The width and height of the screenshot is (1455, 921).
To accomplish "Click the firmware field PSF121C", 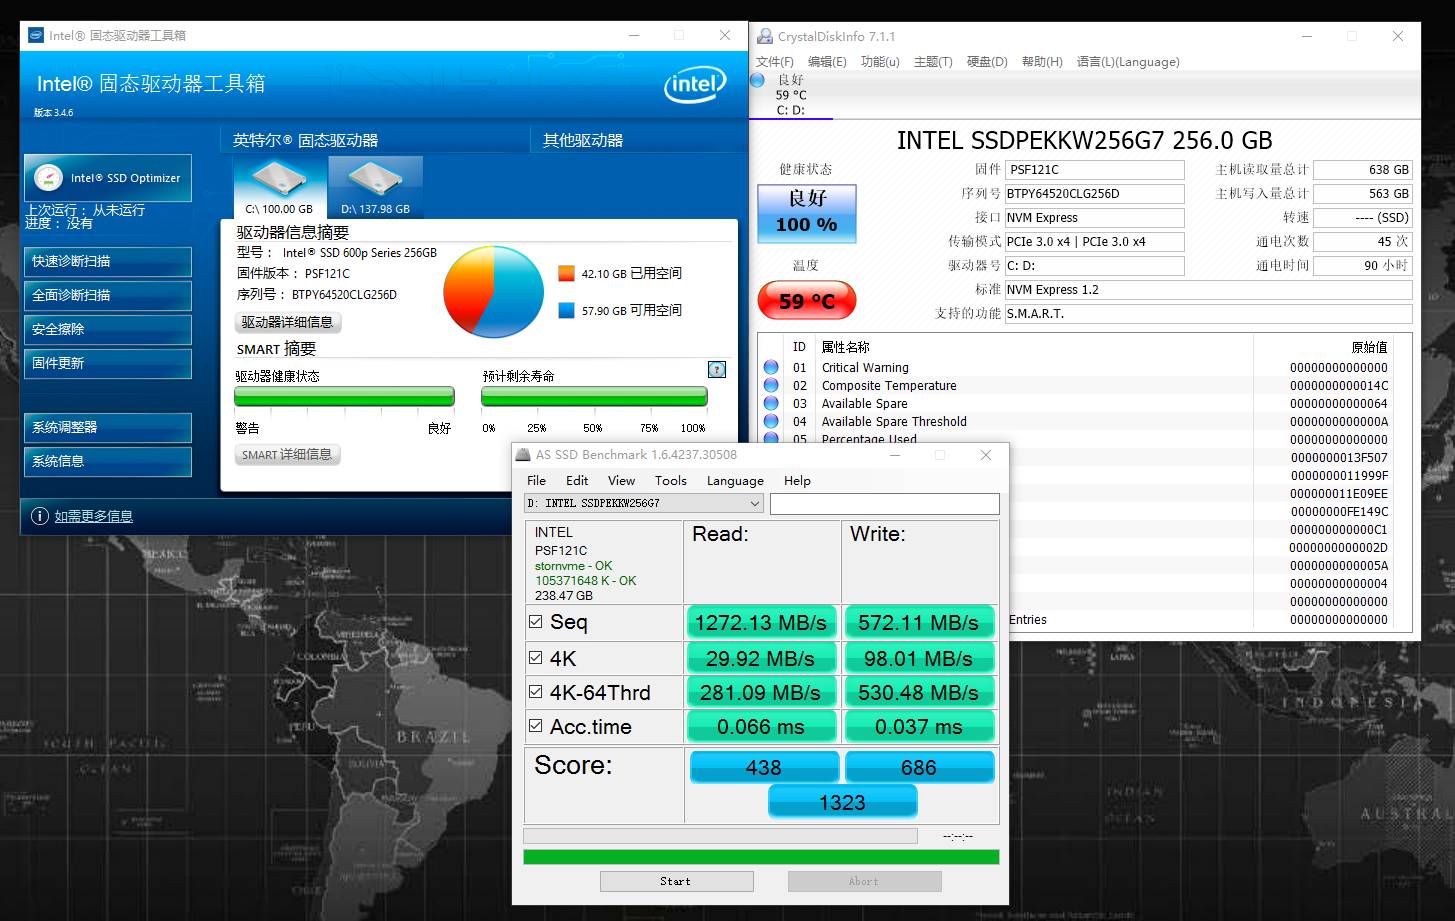I will pyautogui.click(x=1094, y=170).
